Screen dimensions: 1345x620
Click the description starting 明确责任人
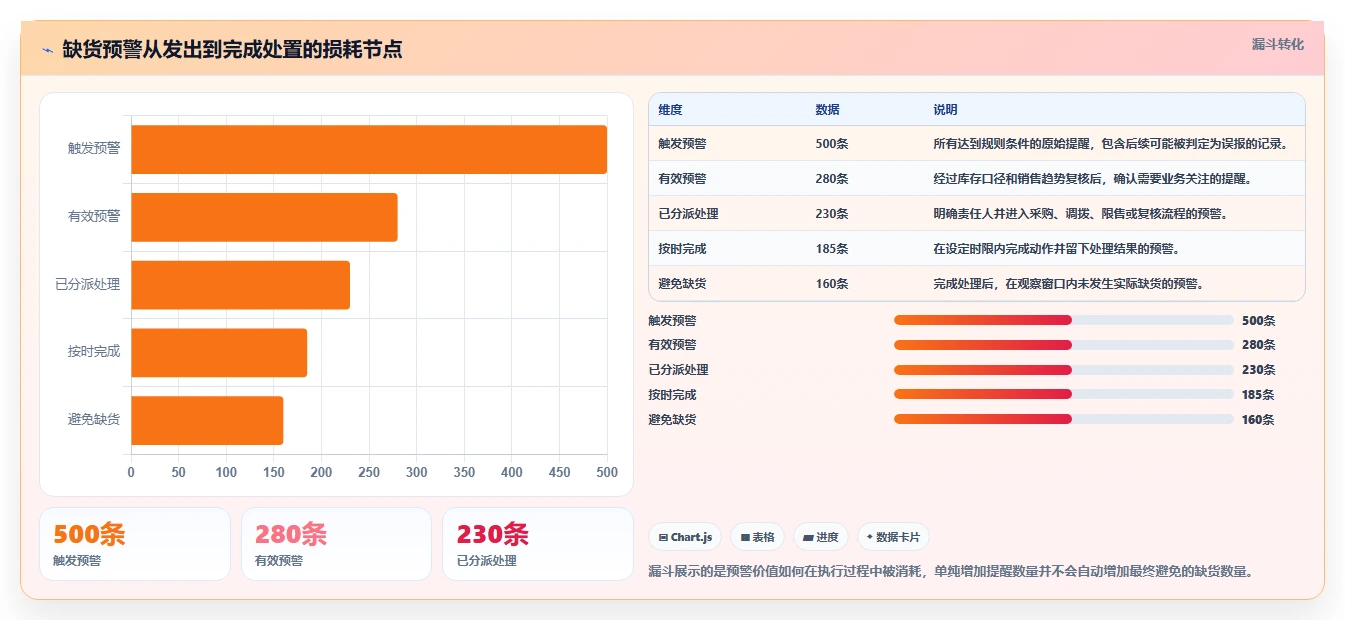click(1080, 214)
